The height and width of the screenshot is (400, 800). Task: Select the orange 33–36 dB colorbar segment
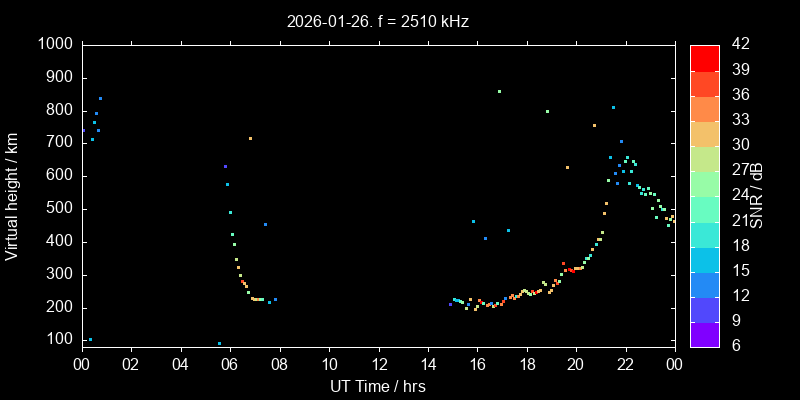[704, 108]
